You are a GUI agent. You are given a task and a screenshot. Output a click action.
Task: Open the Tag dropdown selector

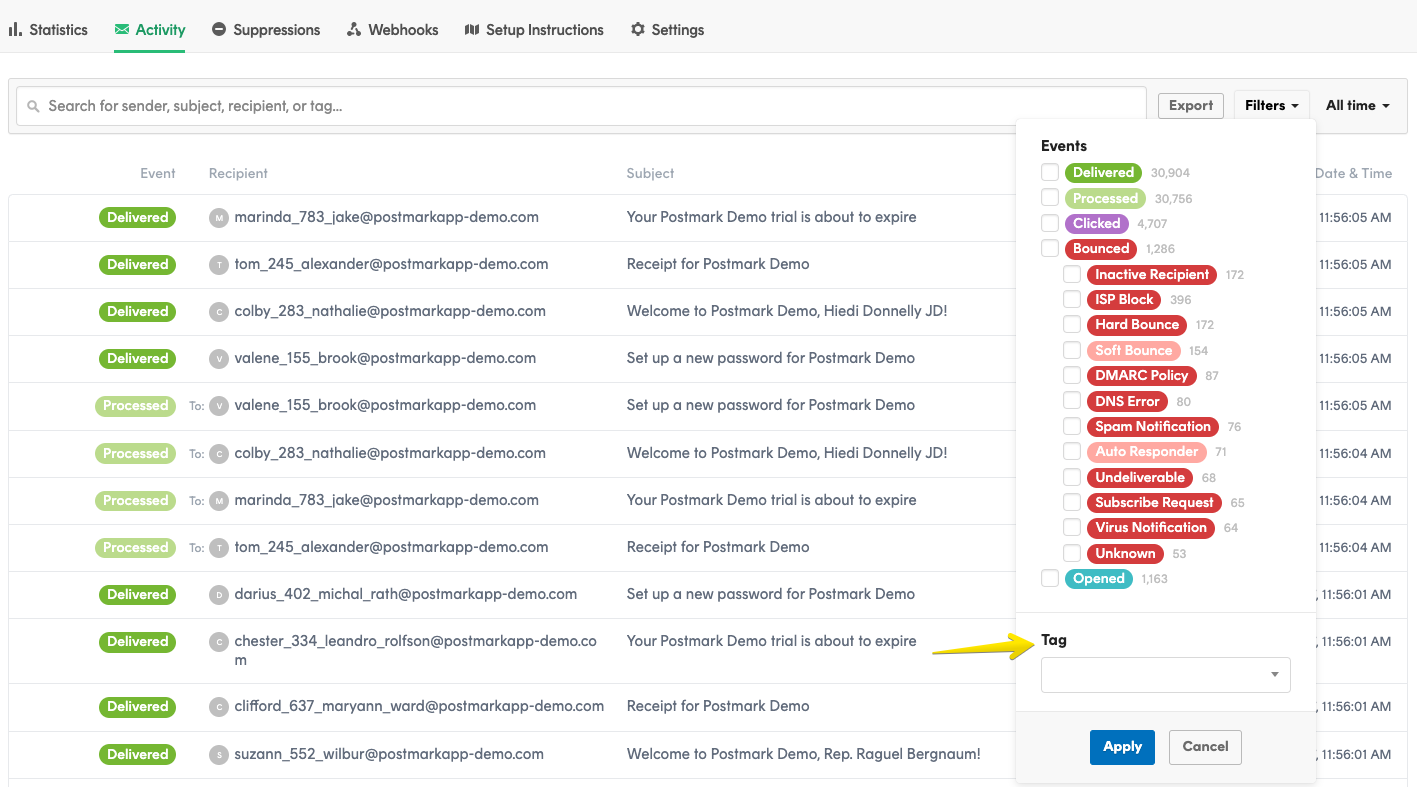1165,675
